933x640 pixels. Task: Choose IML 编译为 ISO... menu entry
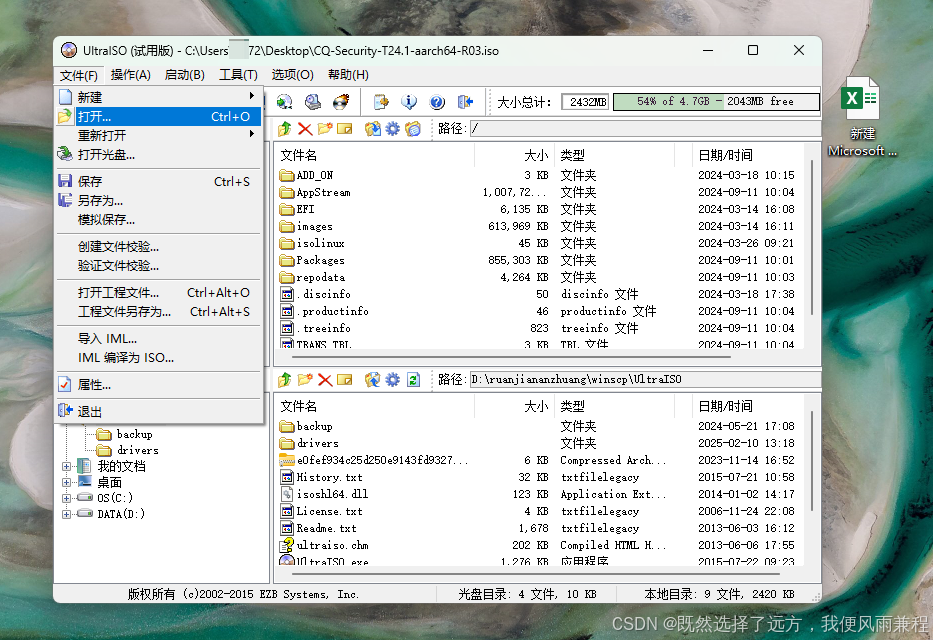pos(159,357)
